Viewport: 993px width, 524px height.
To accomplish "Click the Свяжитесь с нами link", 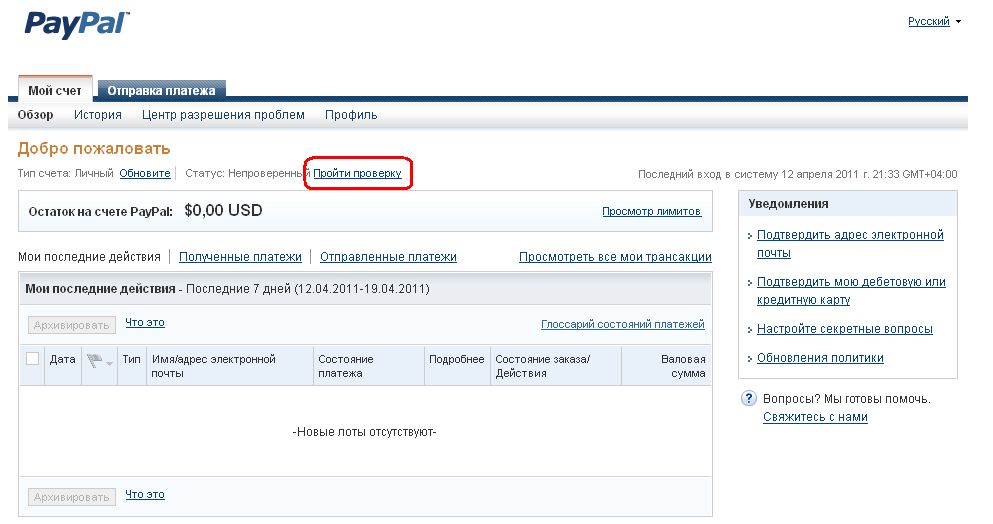I will (815, 417).
